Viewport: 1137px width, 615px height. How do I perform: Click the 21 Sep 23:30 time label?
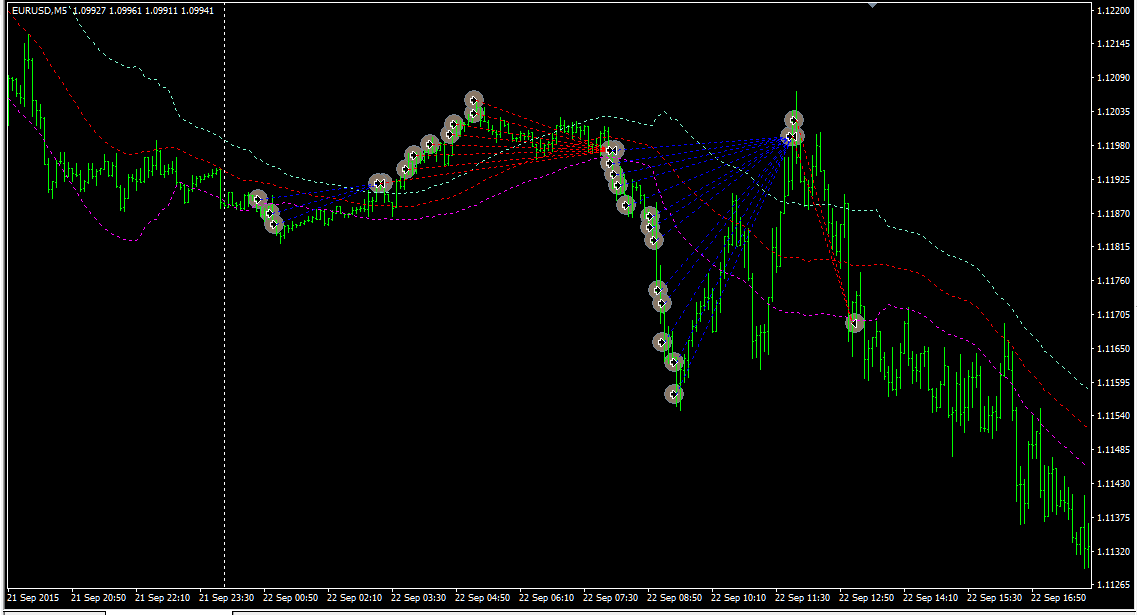click(226, 598)
